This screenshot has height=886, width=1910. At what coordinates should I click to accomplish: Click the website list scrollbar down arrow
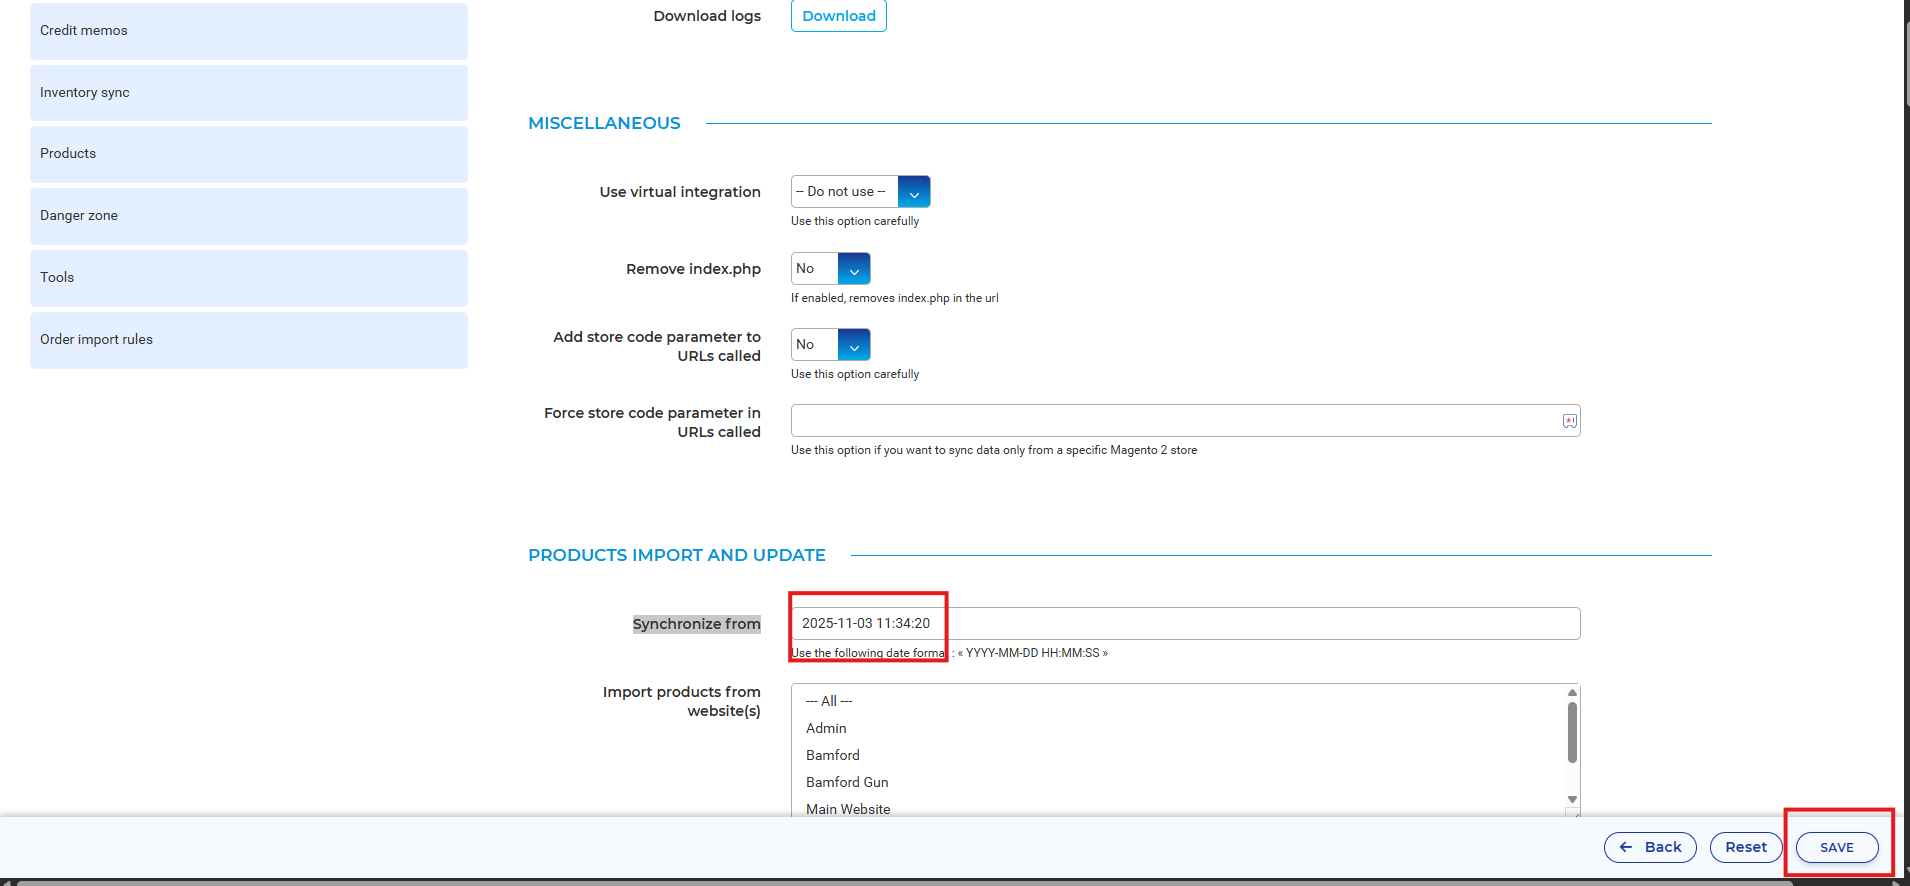point(1572,799)
